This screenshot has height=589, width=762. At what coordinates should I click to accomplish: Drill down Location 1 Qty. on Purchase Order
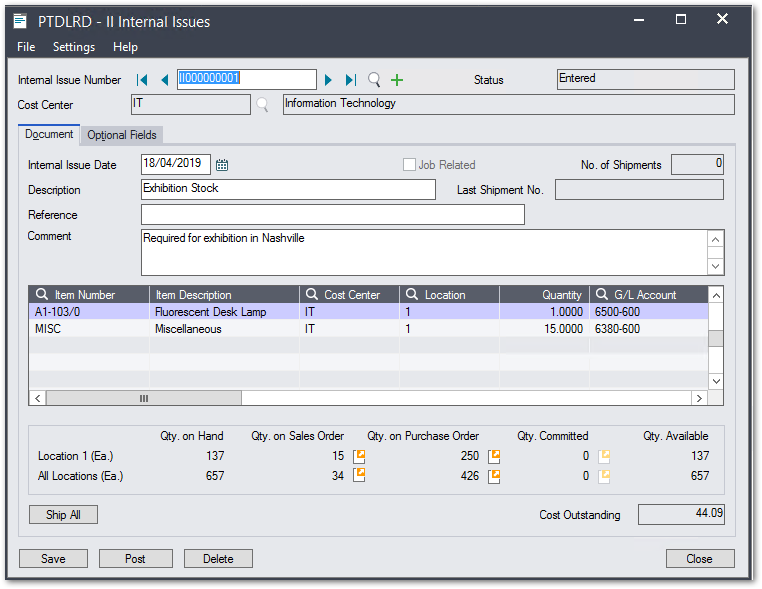point(494,456)
